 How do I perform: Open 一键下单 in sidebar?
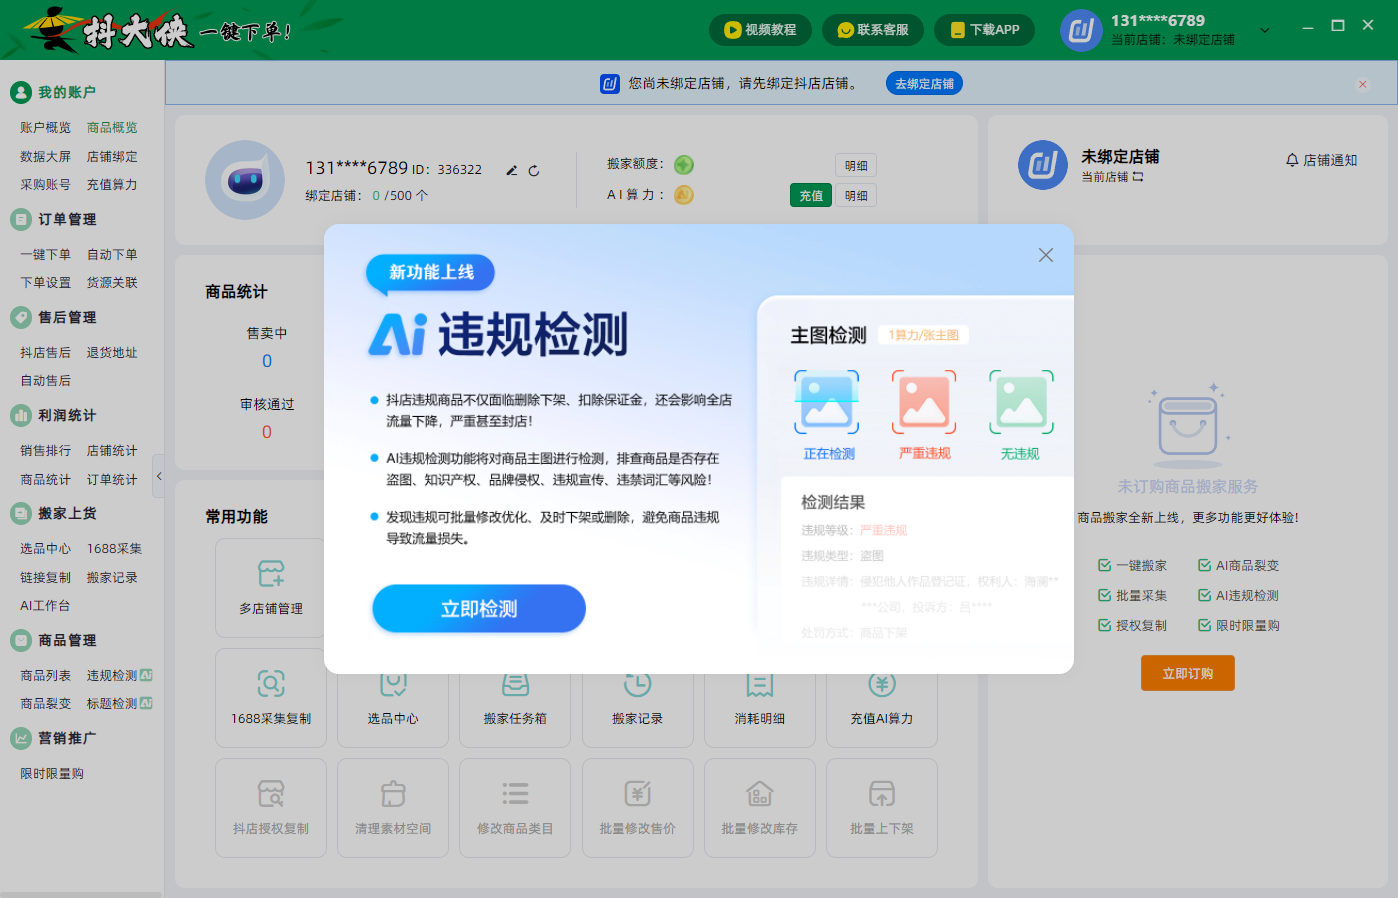tap(46, 255)
